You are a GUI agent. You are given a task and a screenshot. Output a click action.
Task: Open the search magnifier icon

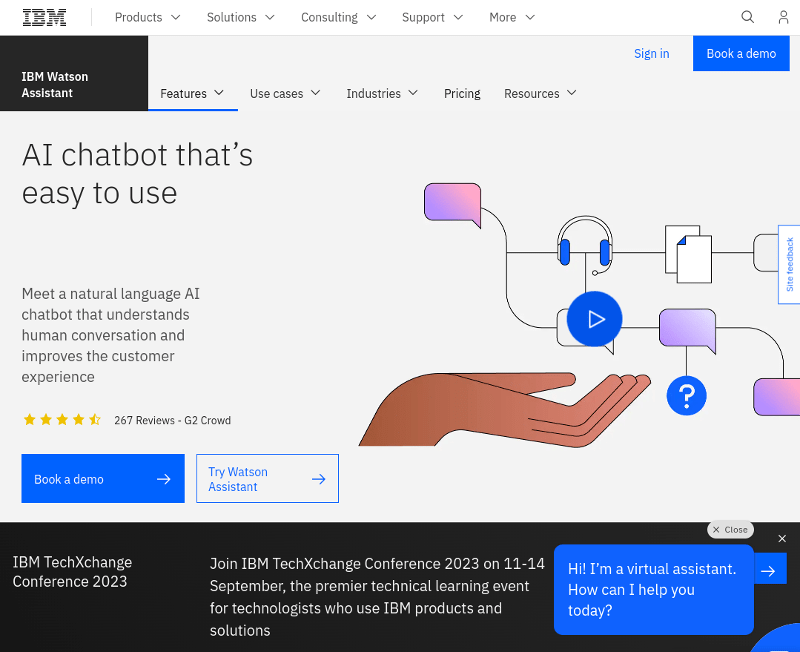click(747, 17)
